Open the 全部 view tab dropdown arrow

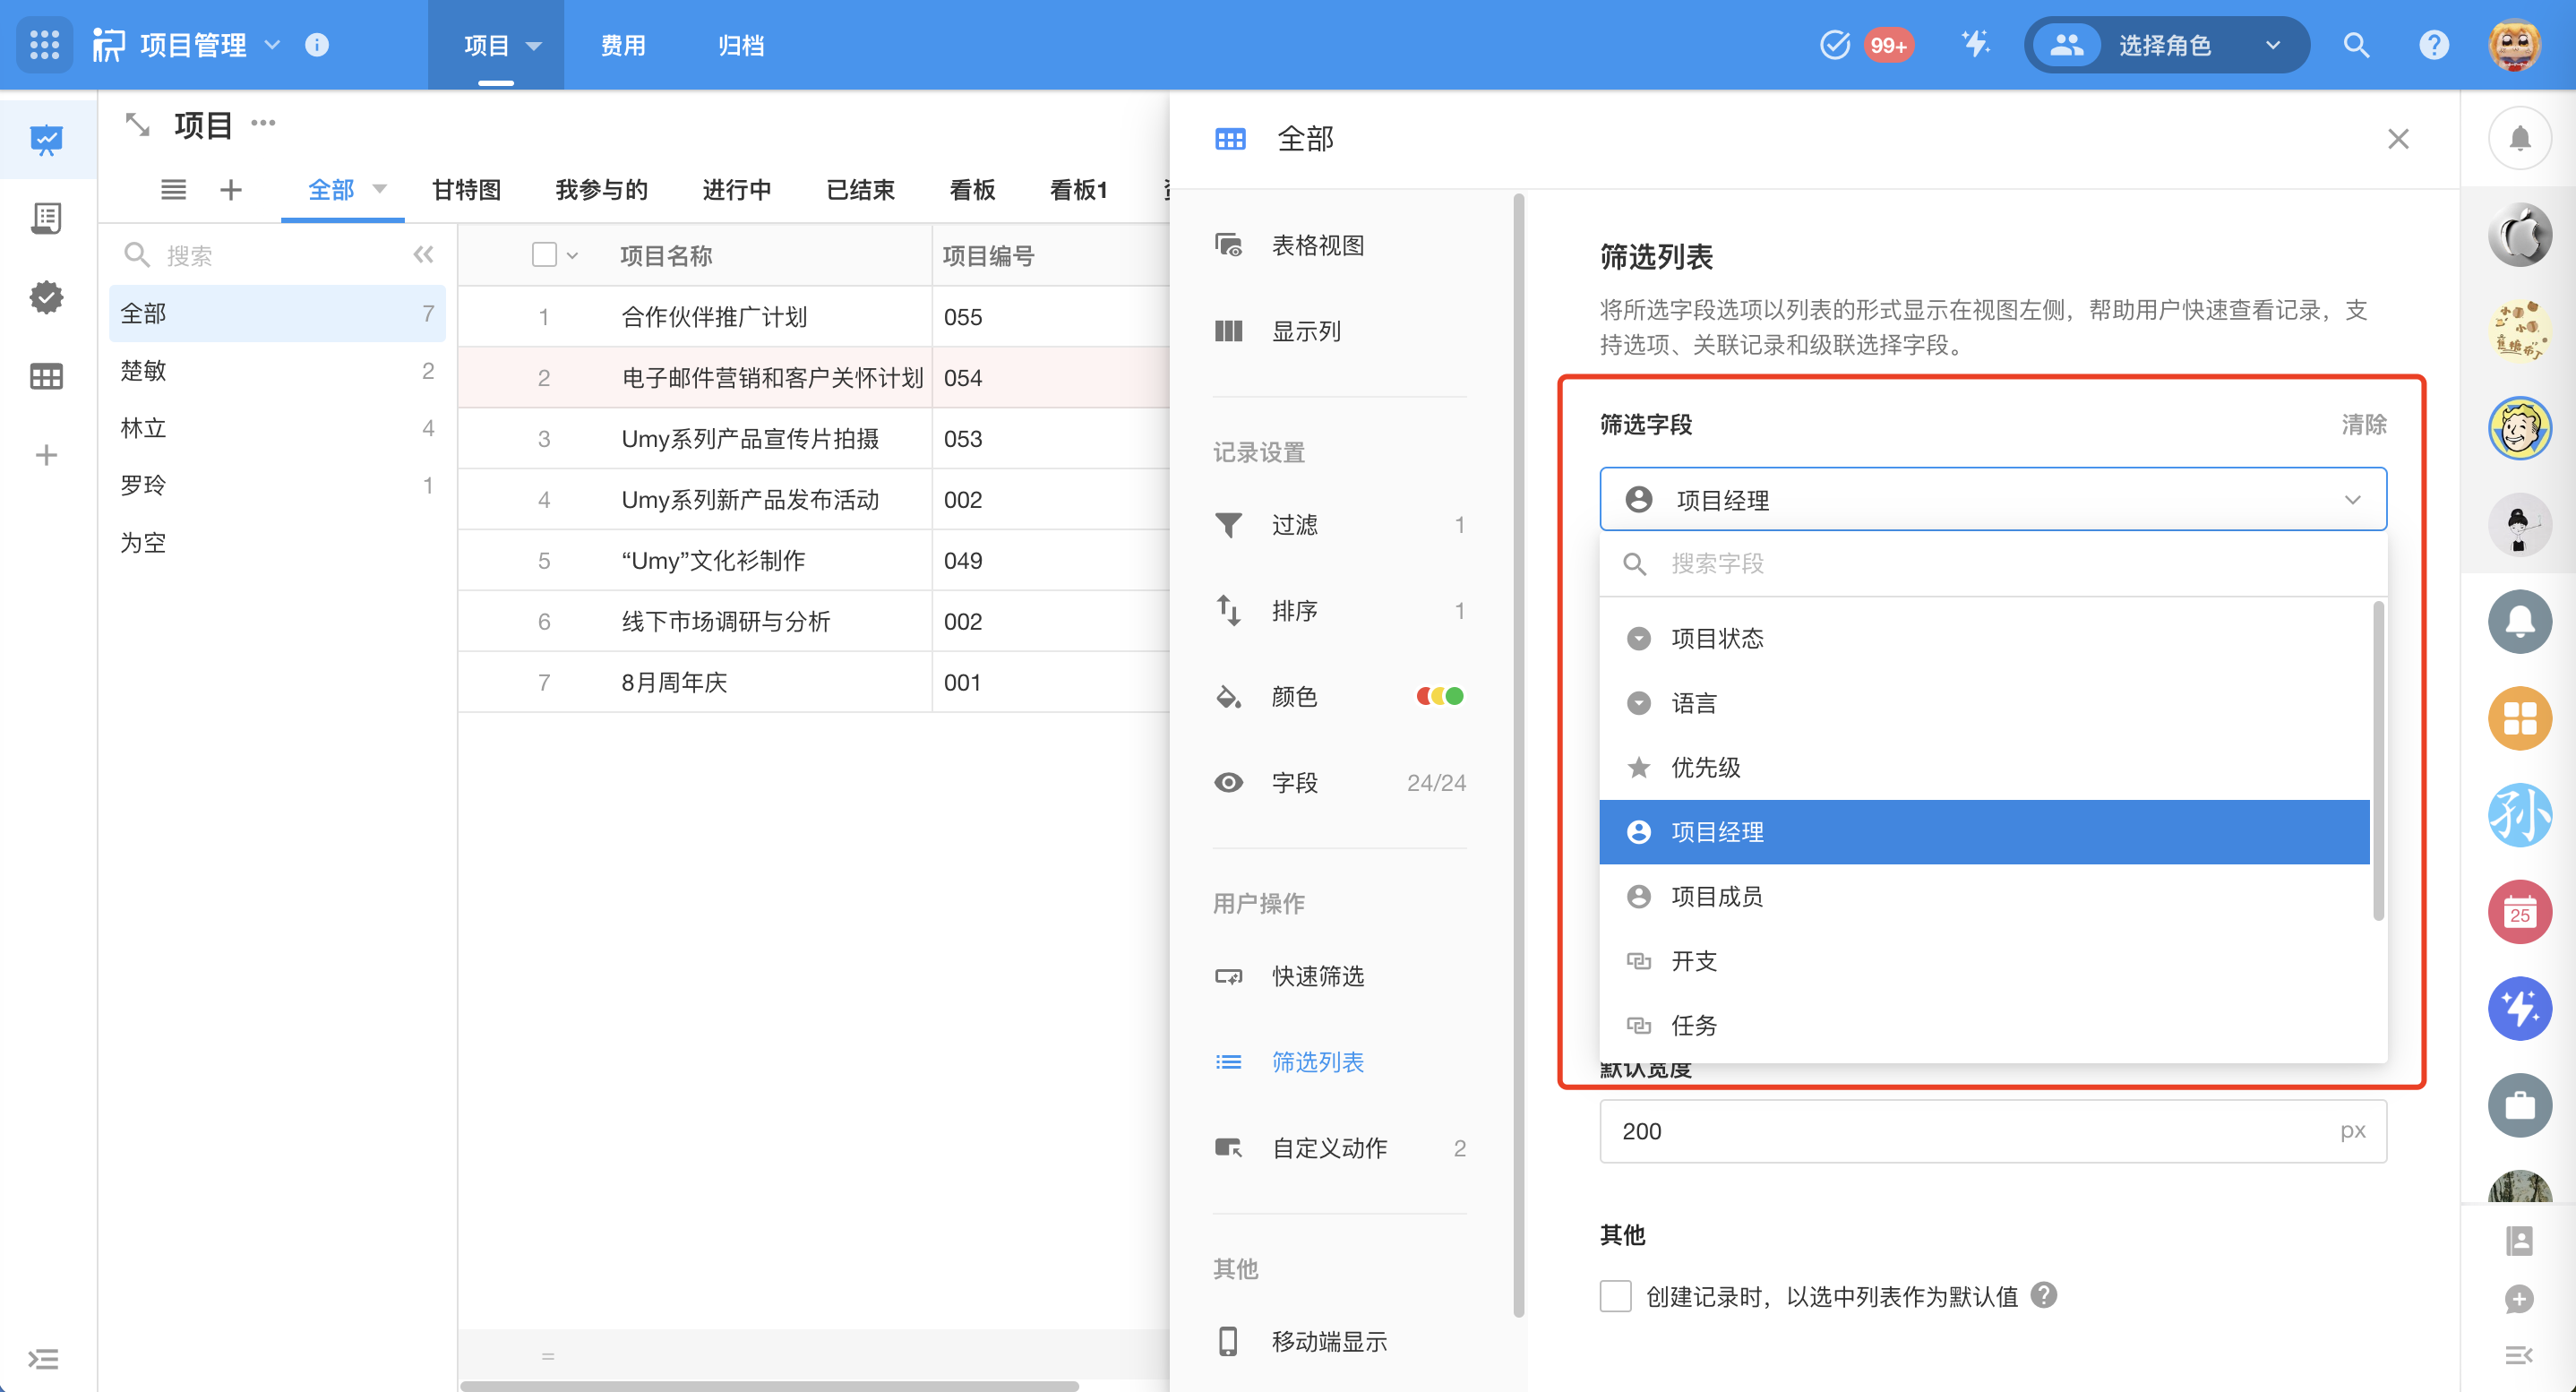pyautogui.click(x=379, y=189)
